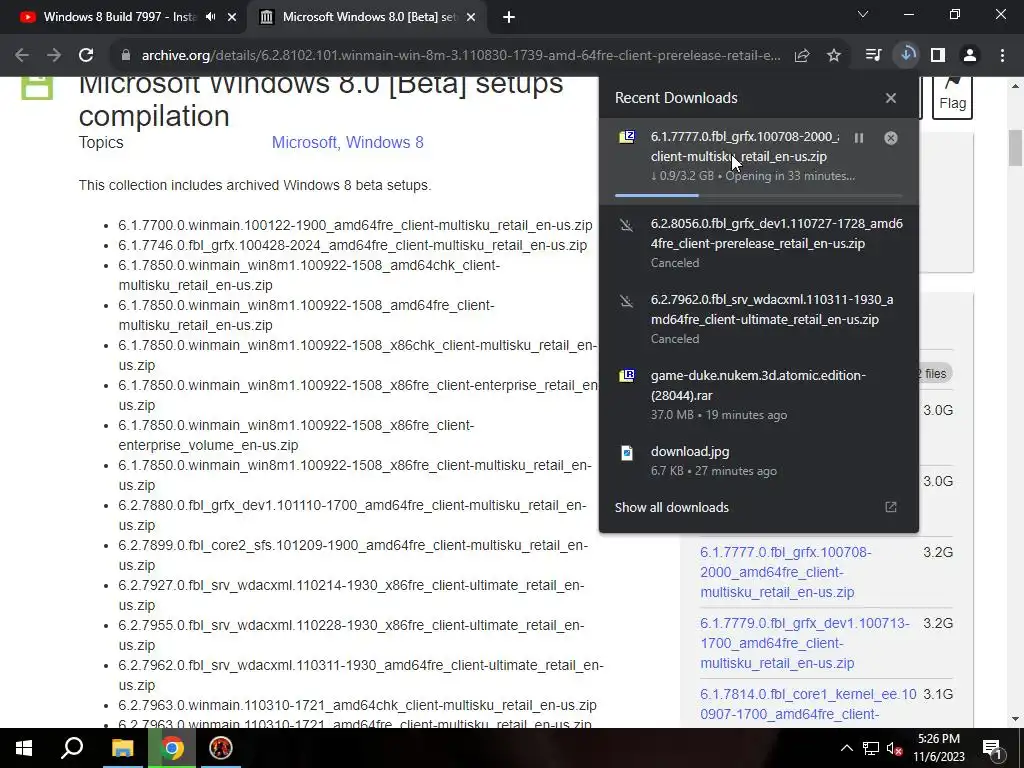Image resolution: width=1024 pixels, height=768 pixels.
Task: Select 6.1.7700.0.winmain.100122-1900 list item text
Action: tap(355, 225)
